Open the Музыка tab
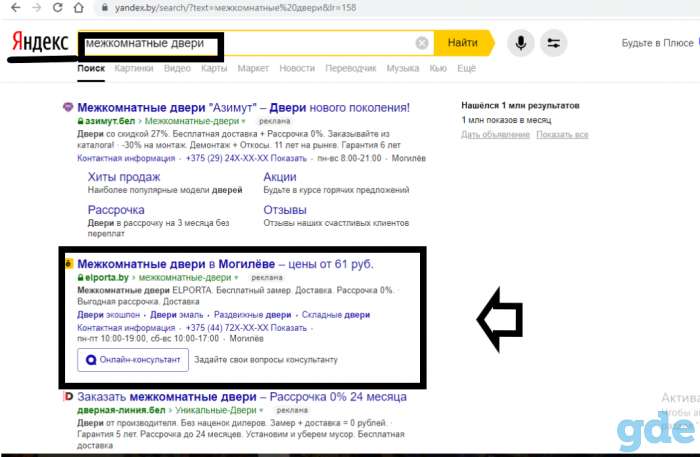 point(403,68)
